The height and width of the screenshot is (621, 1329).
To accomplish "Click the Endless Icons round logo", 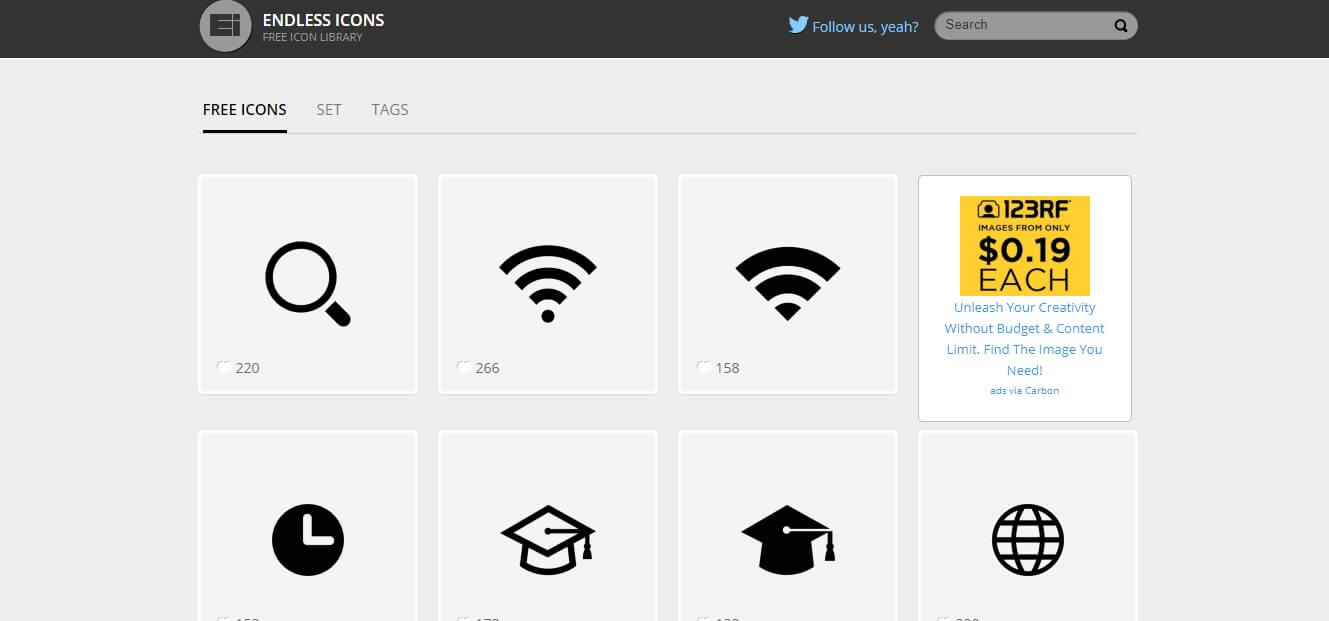I will 225,26.
